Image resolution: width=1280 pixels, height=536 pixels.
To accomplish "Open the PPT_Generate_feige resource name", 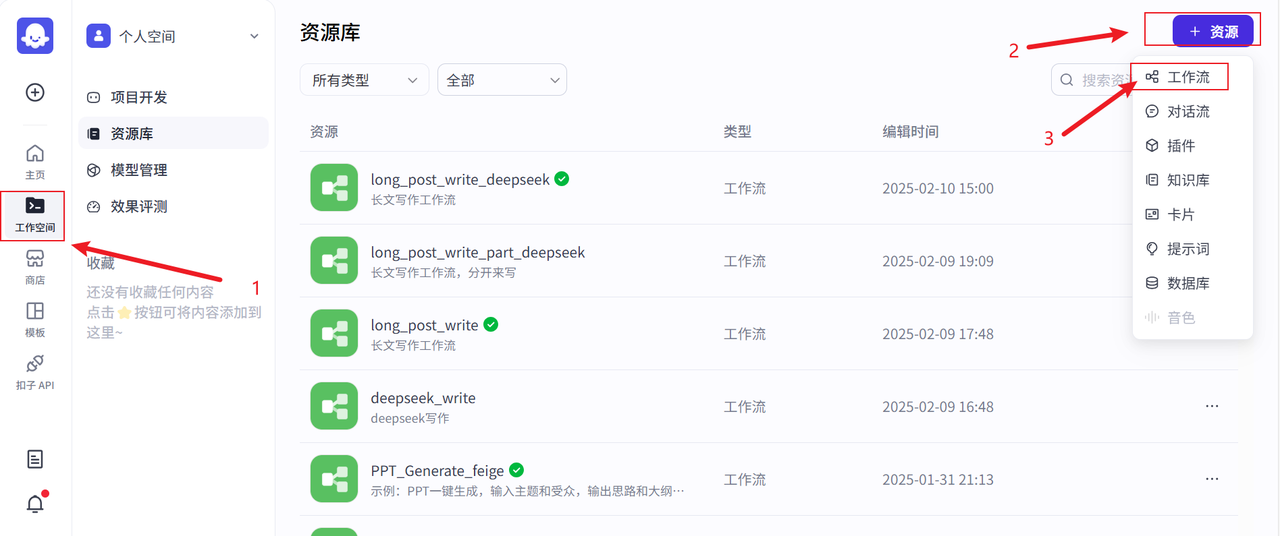I will (x=437, y=470).
